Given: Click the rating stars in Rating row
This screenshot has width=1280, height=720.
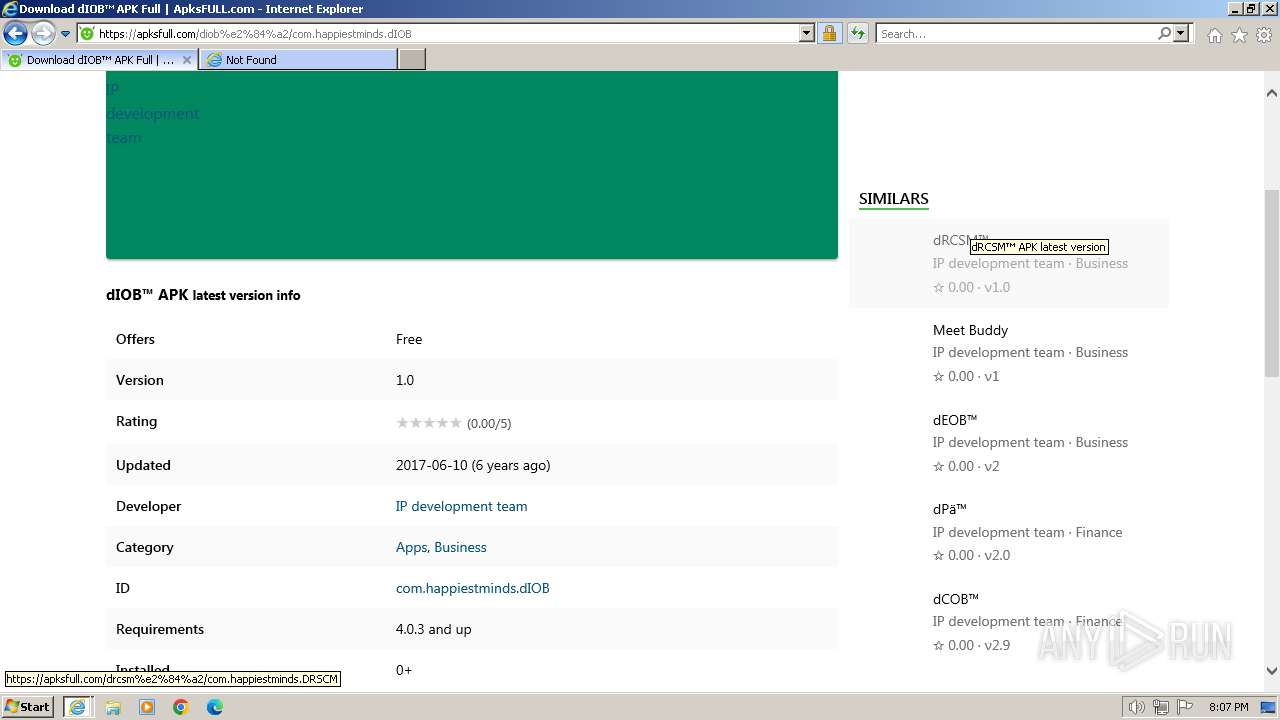Looking at the screenshot, I should coord(429,423).
